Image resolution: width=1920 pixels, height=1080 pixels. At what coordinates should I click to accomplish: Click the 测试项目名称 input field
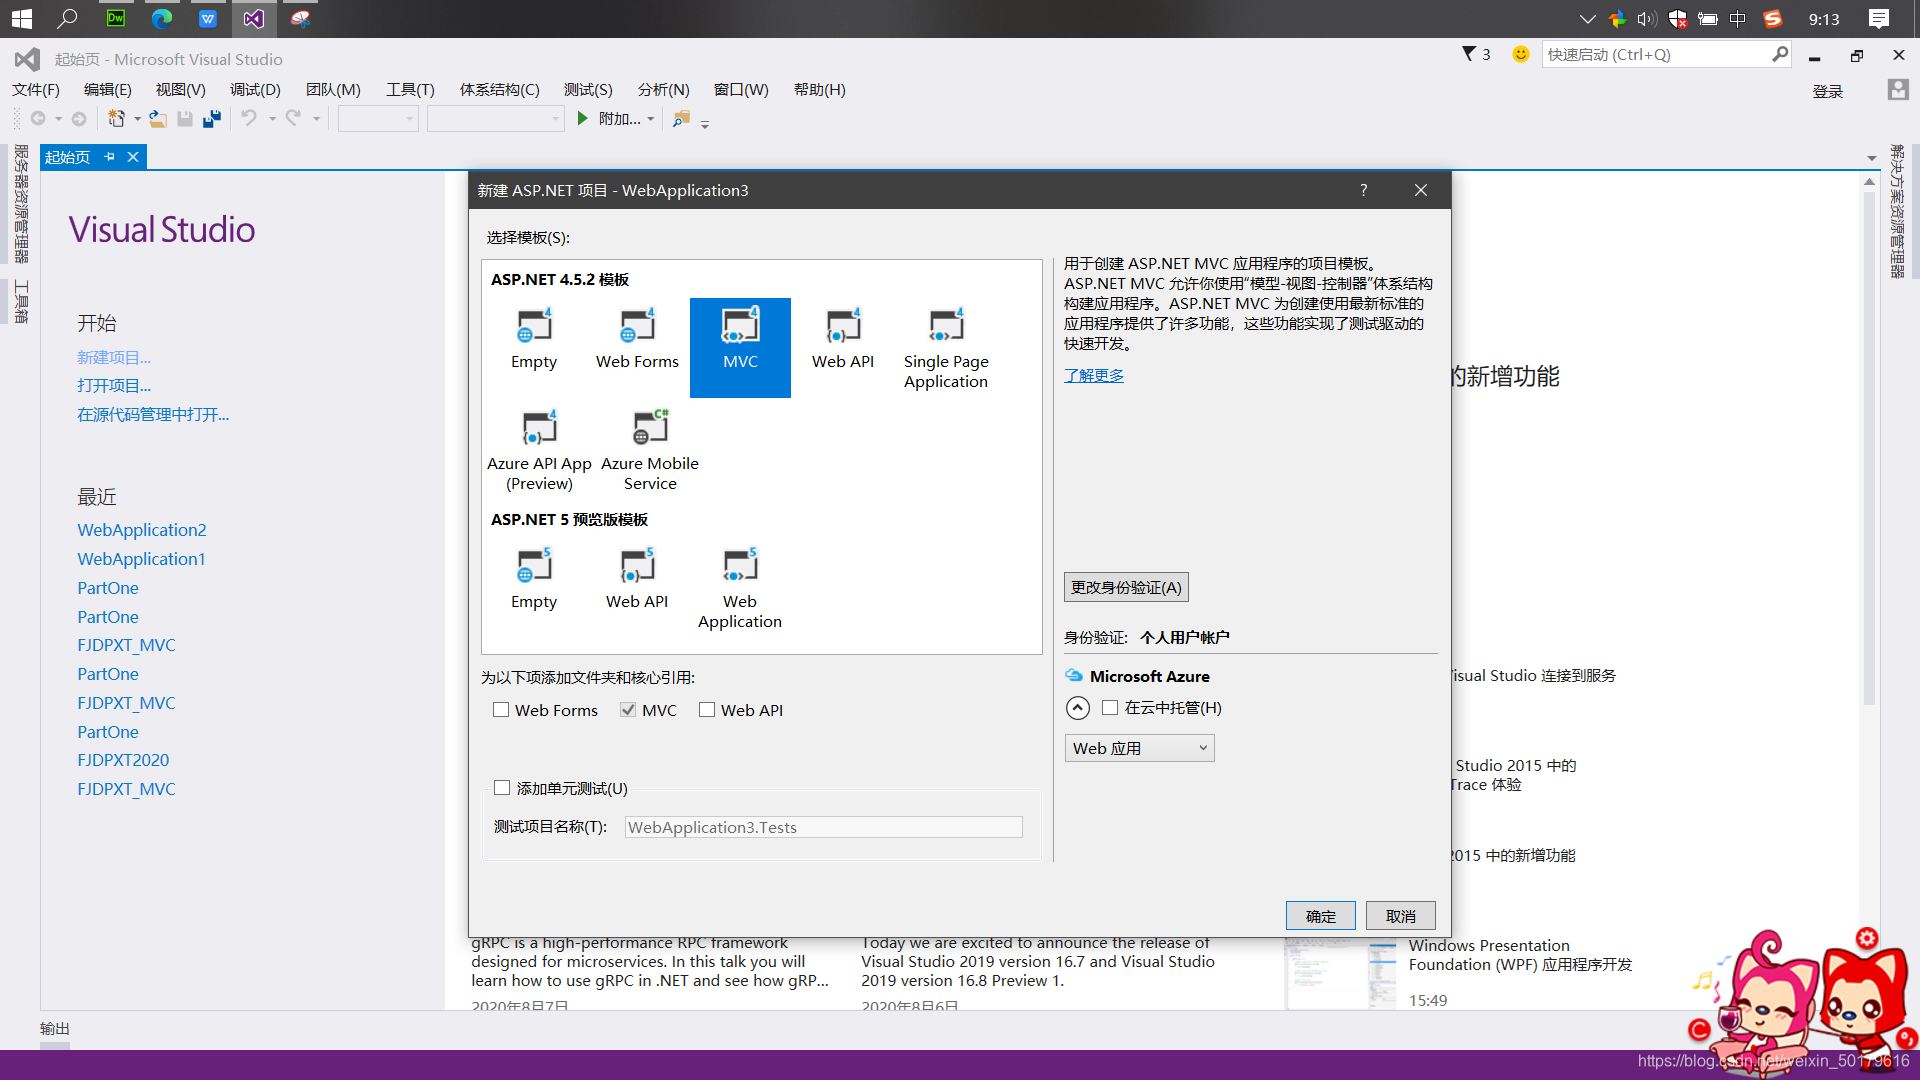coord(824,827)
